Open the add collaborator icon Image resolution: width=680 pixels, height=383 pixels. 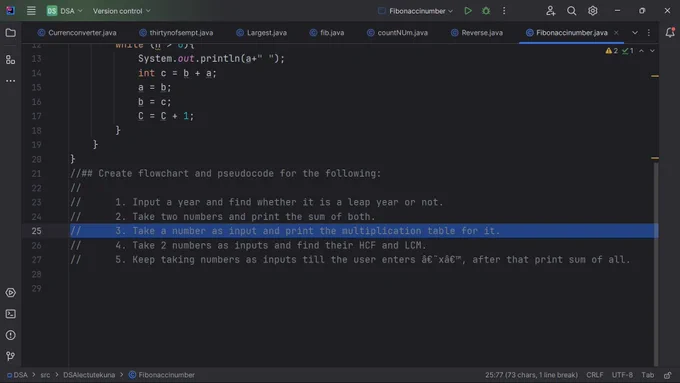point(550,11)
